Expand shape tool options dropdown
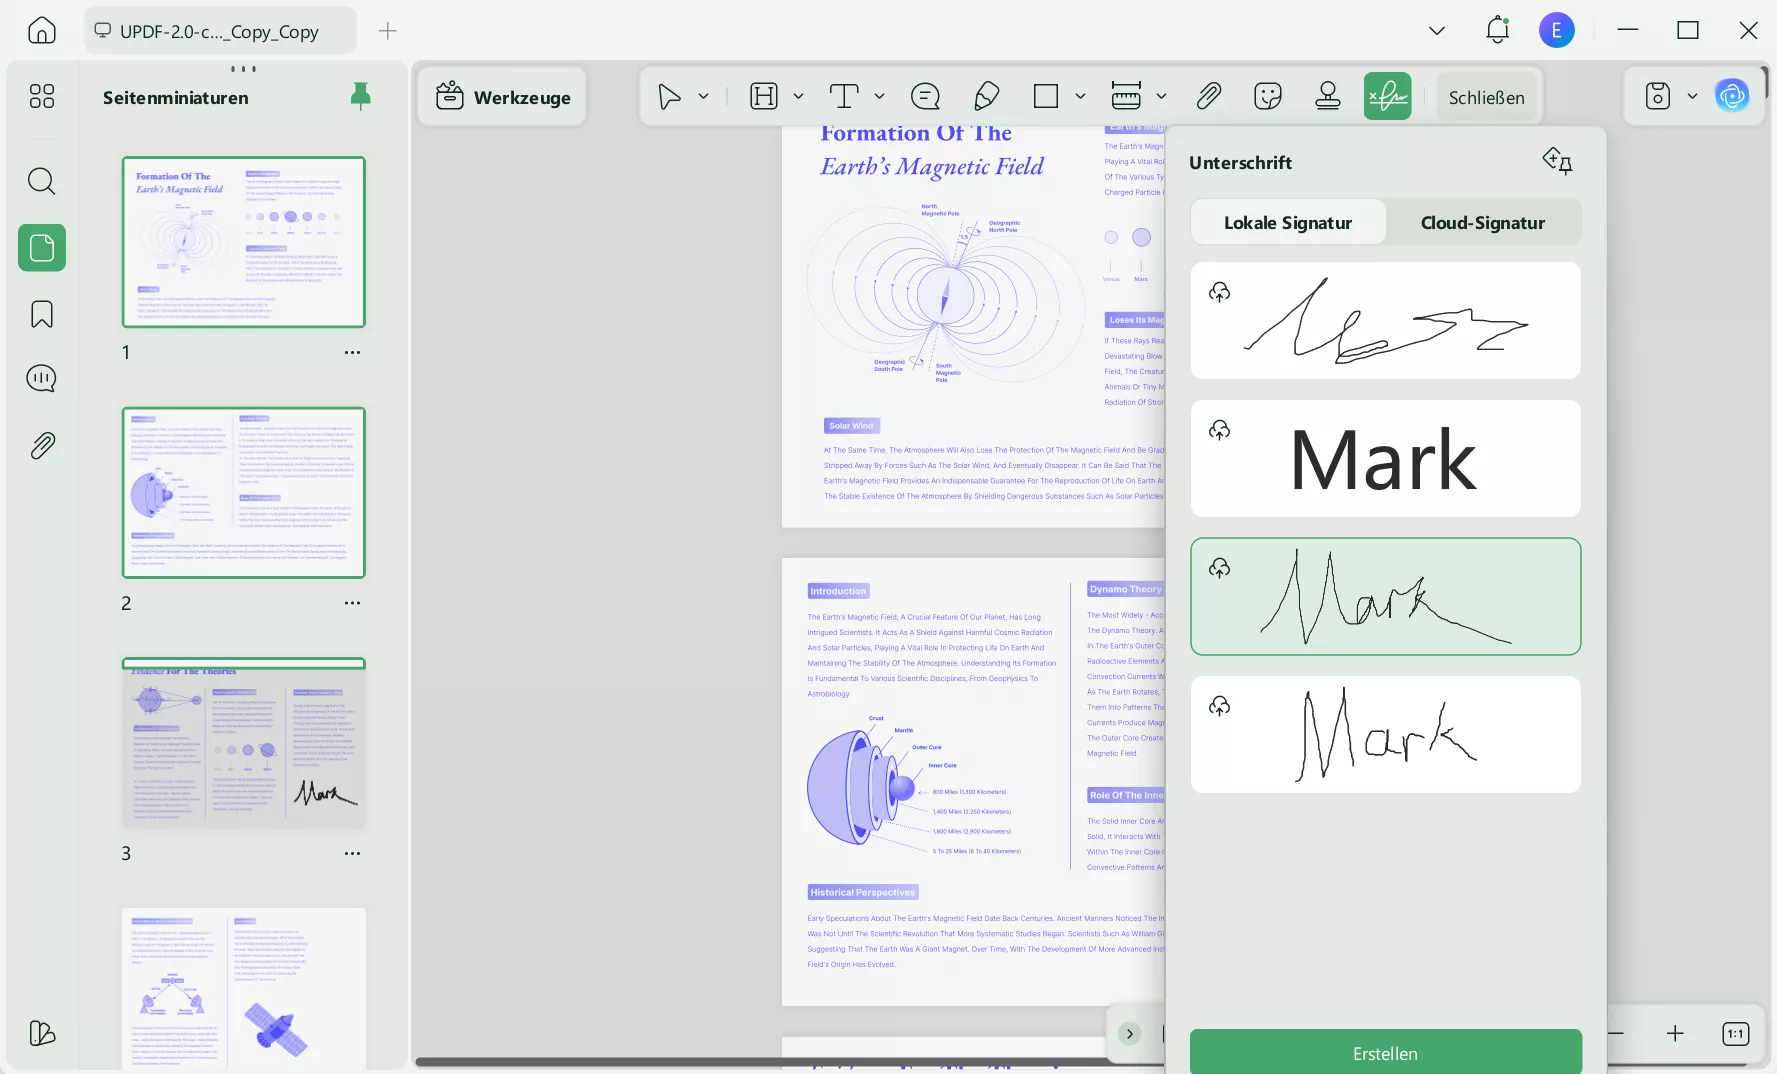 (1080, 96)
